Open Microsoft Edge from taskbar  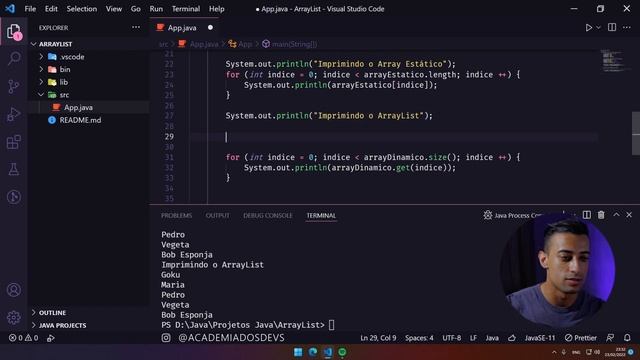pos(313,352)
